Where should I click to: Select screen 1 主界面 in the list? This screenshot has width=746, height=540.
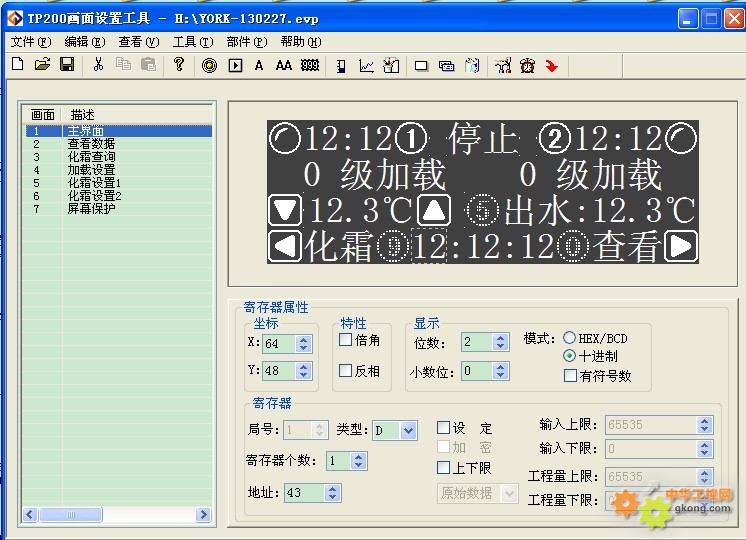click(118, 131)
